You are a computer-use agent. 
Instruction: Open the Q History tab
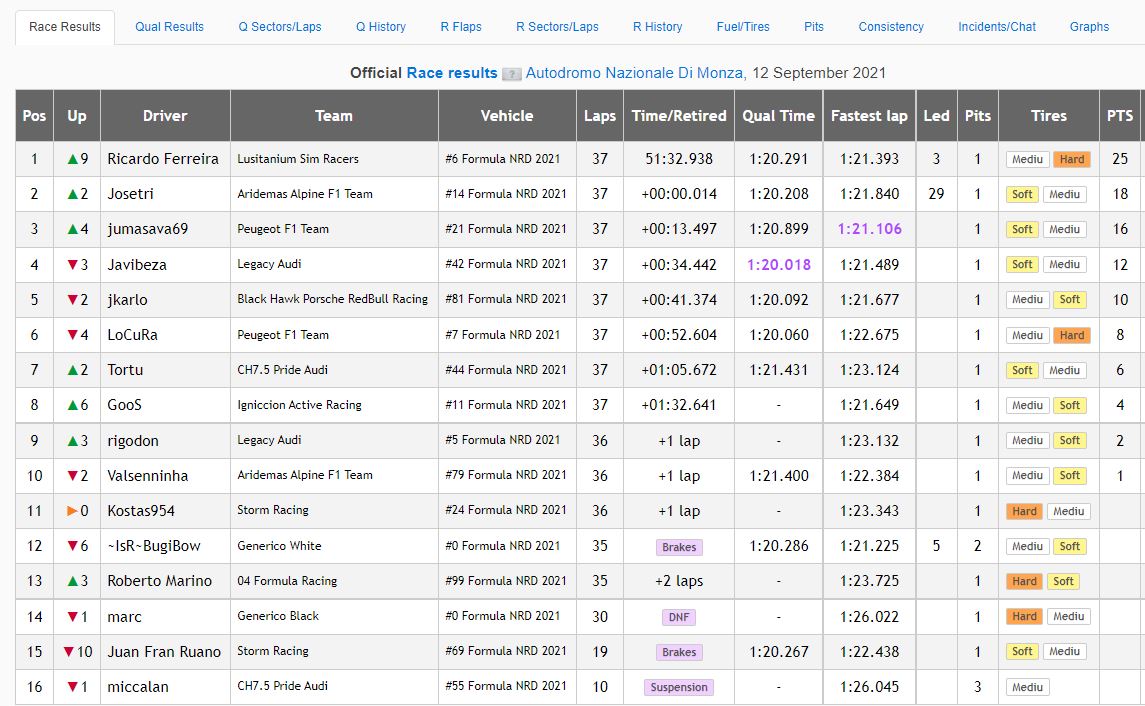(380, 27)
